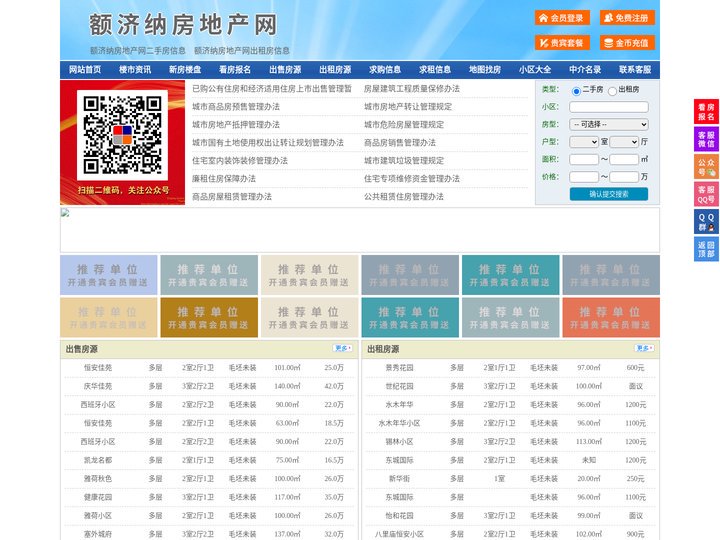Open 健康花园 sale listing
Viewport: 720px width, 540px height.
98,497
